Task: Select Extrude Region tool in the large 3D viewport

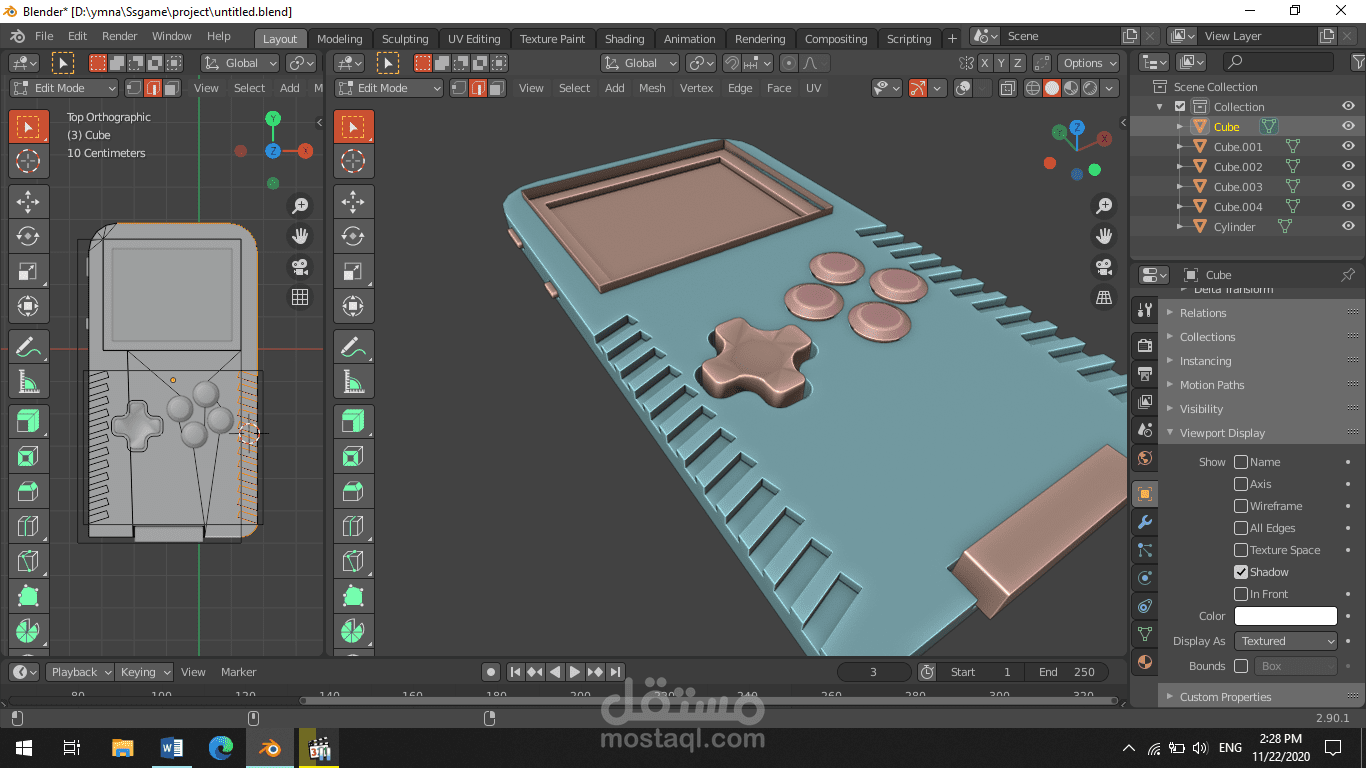Action: pyautogui.click(x=352, y=422)
